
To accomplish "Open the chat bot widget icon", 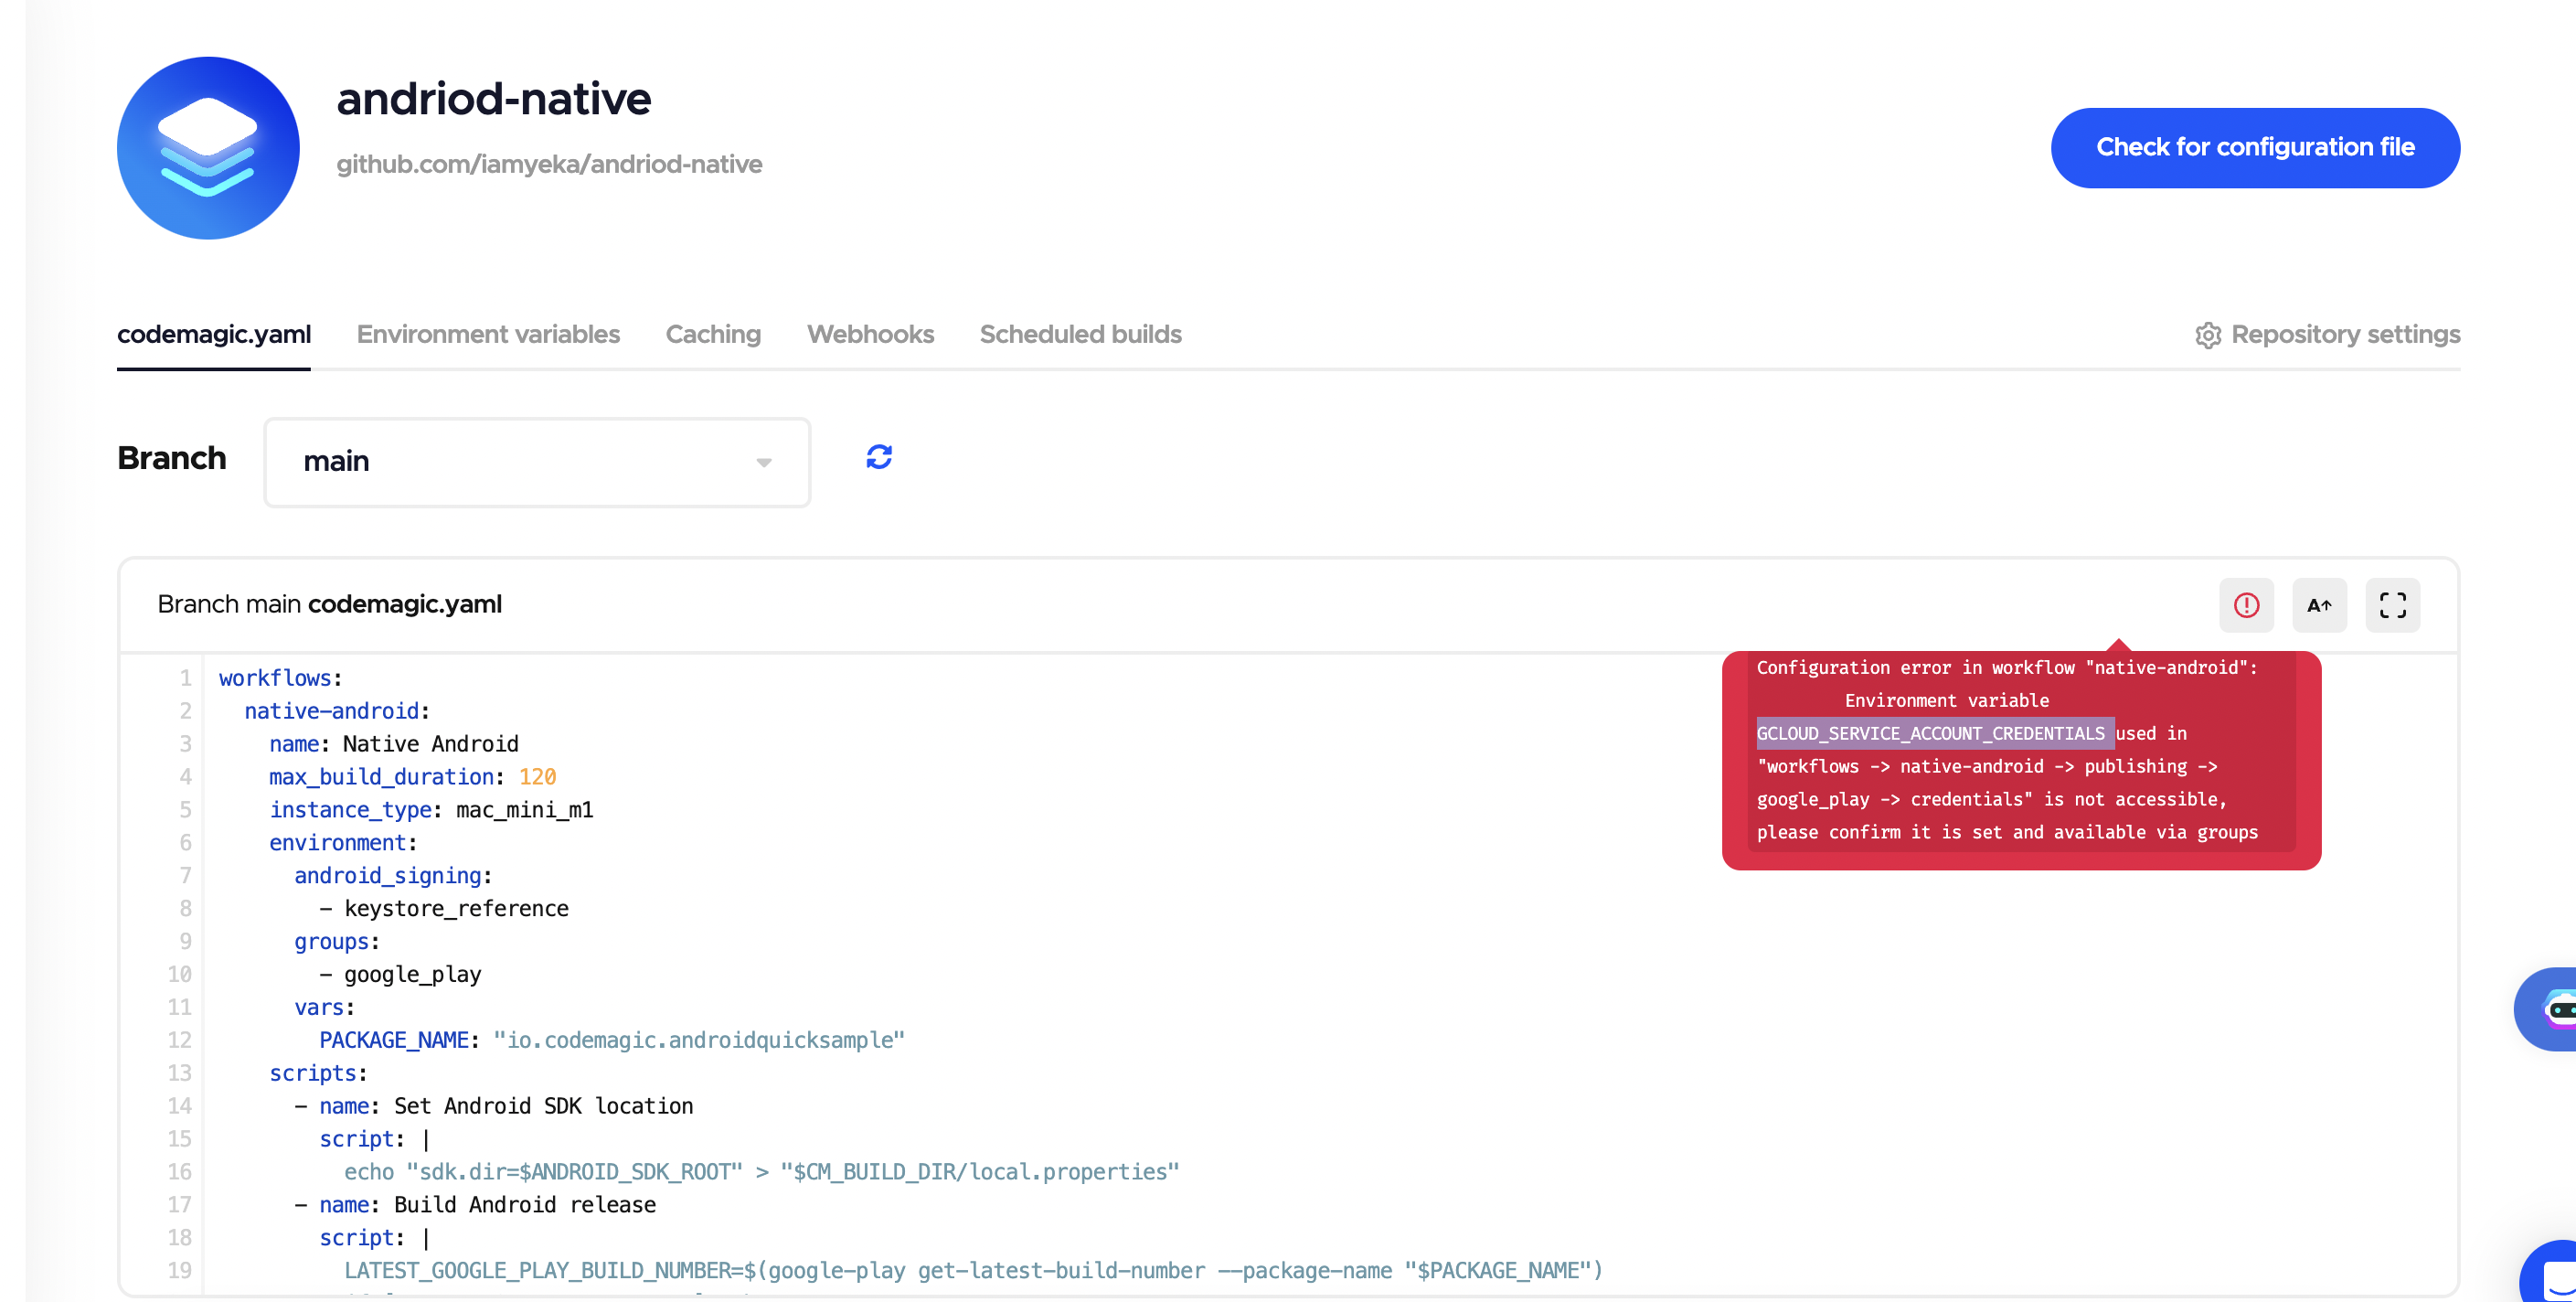I will coord(2551,1008).
